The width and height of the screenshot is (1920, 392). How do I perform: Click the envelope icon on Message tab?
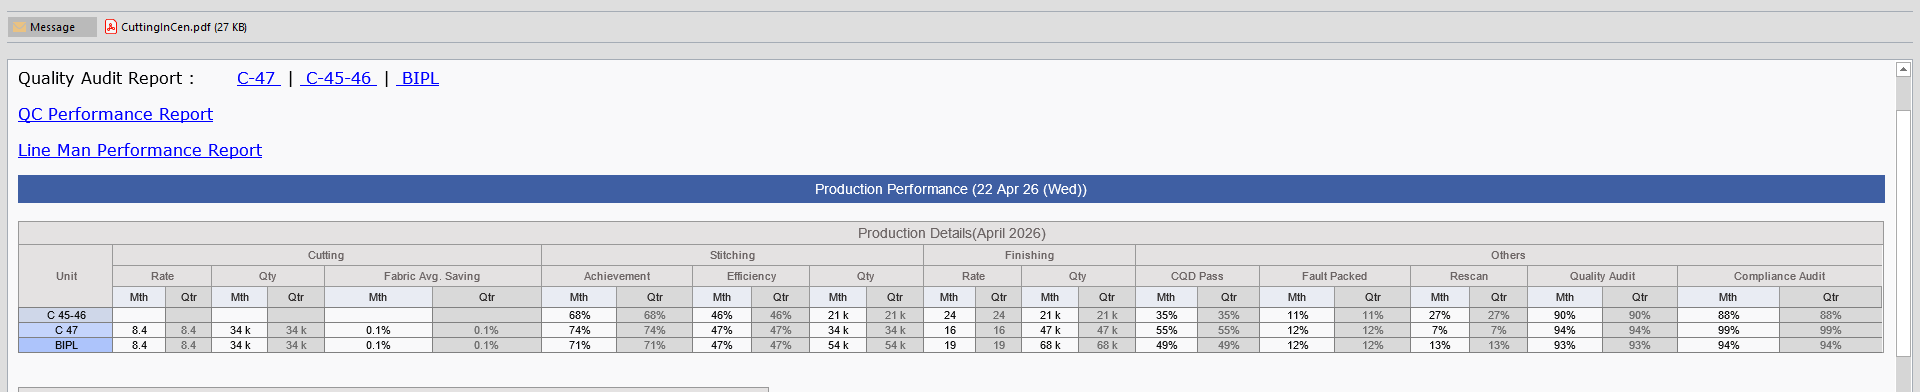[x=20, y=27]
